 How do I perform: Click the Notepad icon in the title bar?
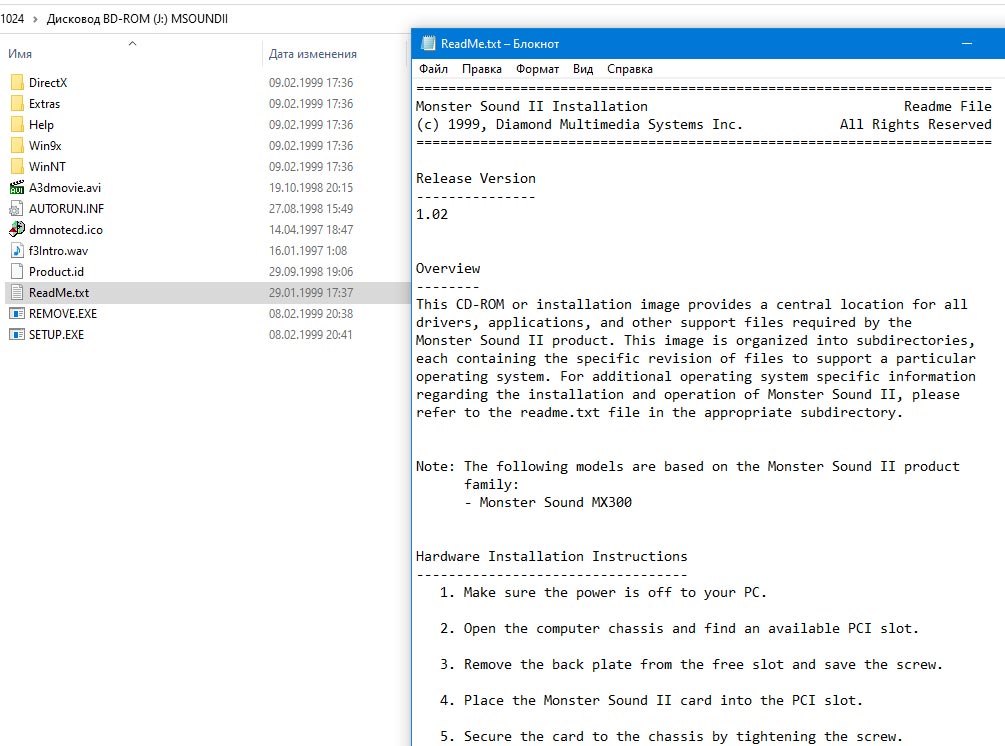tap(428, 44)
